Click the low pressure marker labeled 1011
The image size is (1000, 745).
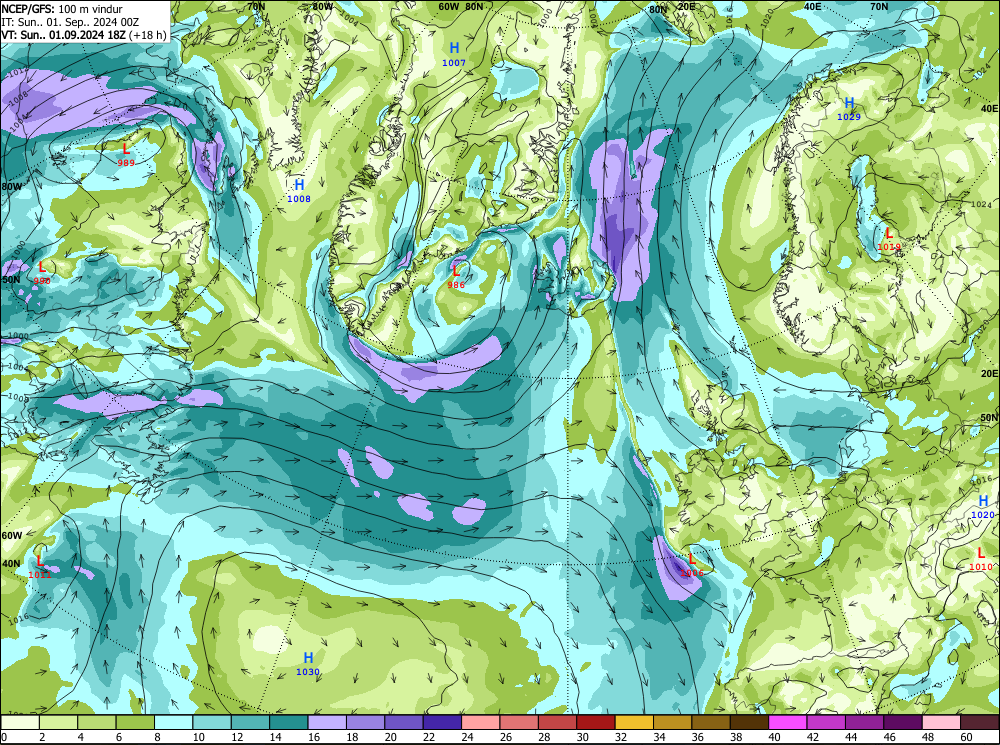[40, 566]
